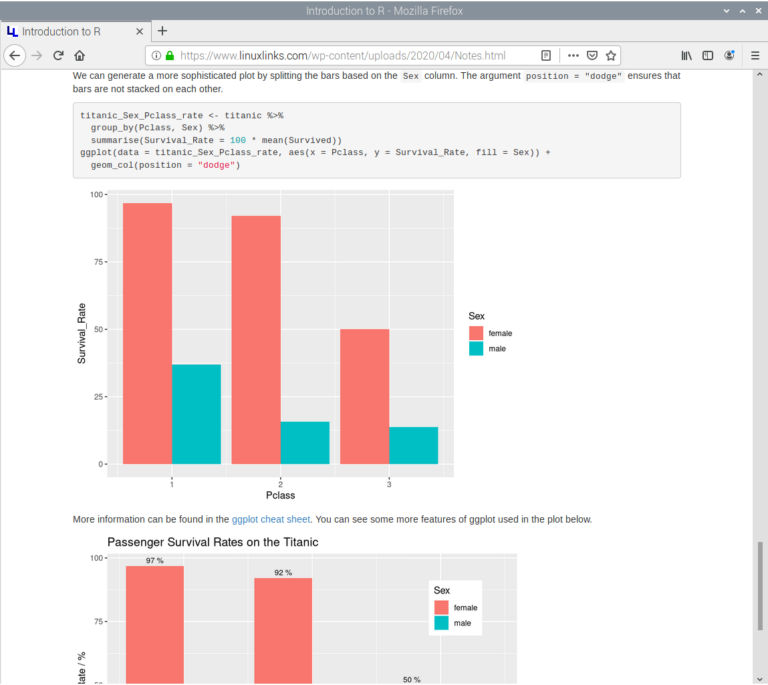This screenshot has width=768, height=685.
Task: Go to the Firefox home page
Action: click(80, 55)
